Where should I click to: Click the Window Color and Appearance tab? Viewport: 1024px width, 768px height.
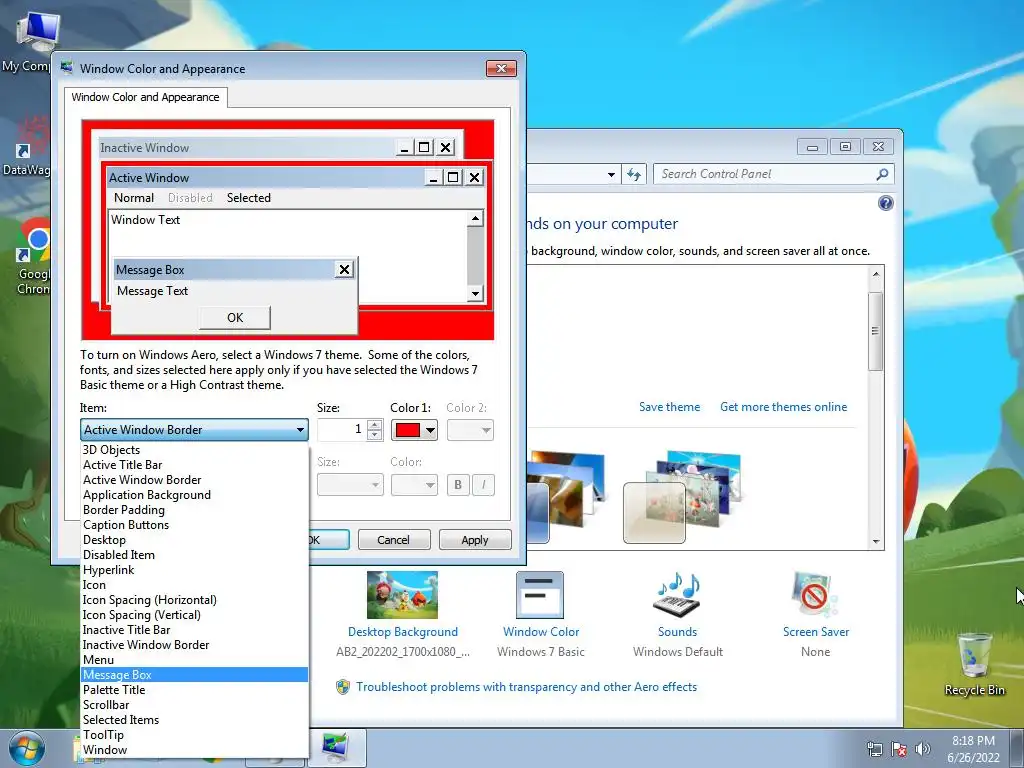[146, 97]
